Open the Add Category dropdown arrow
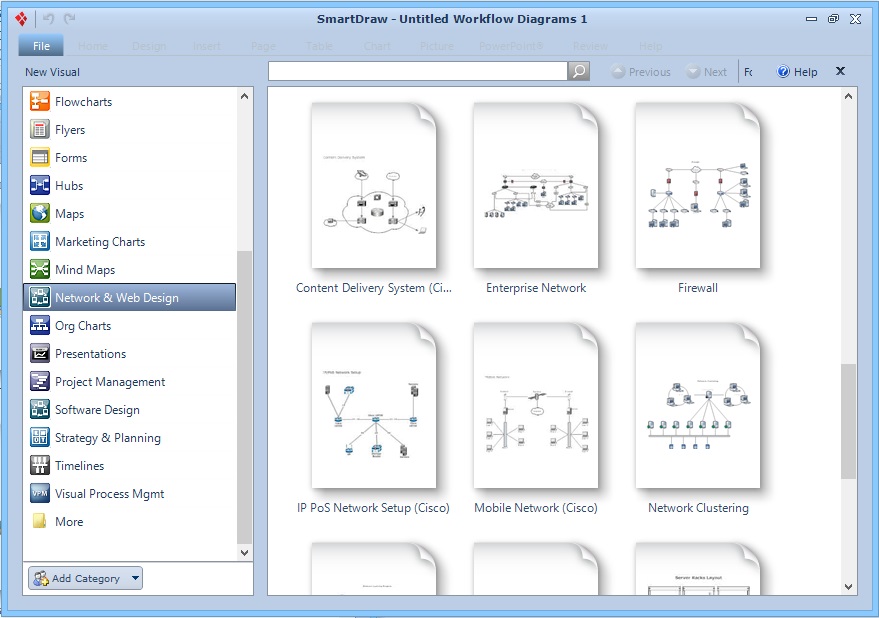879x618 pixels. point(135,578)
